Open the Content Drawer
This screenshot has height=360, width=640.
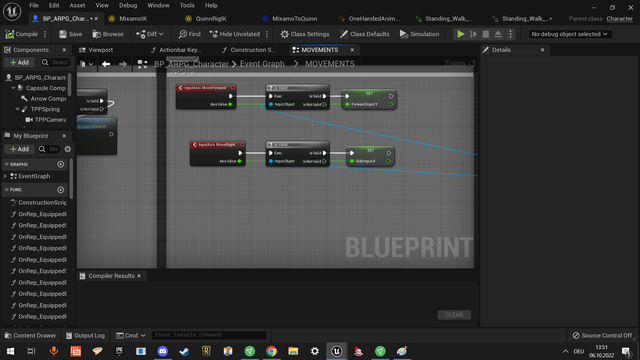point(30,336)
